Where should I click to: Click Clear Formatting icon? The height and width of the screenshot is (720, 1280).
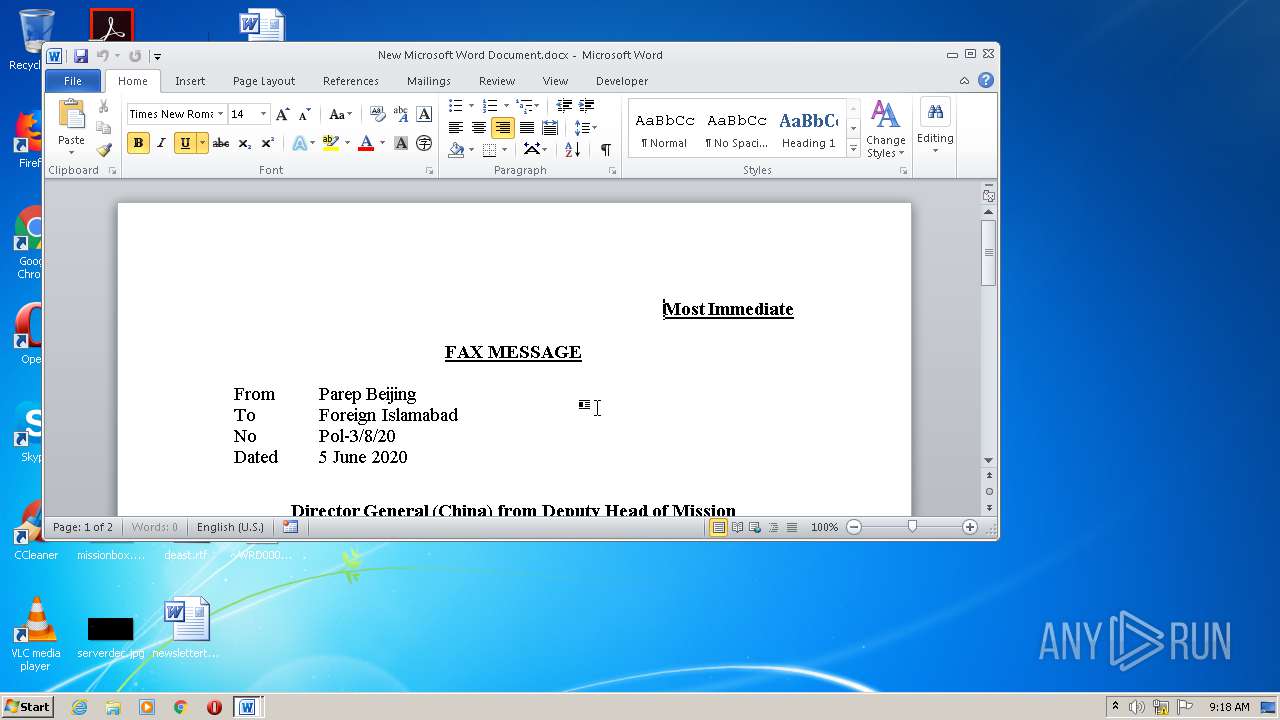377,114
